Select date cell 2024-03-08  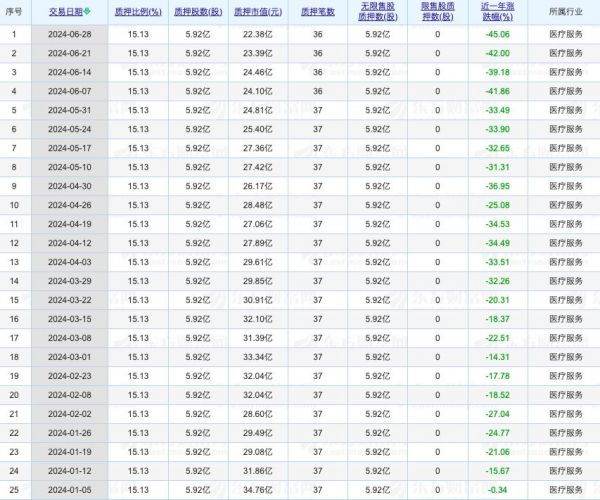70,338
